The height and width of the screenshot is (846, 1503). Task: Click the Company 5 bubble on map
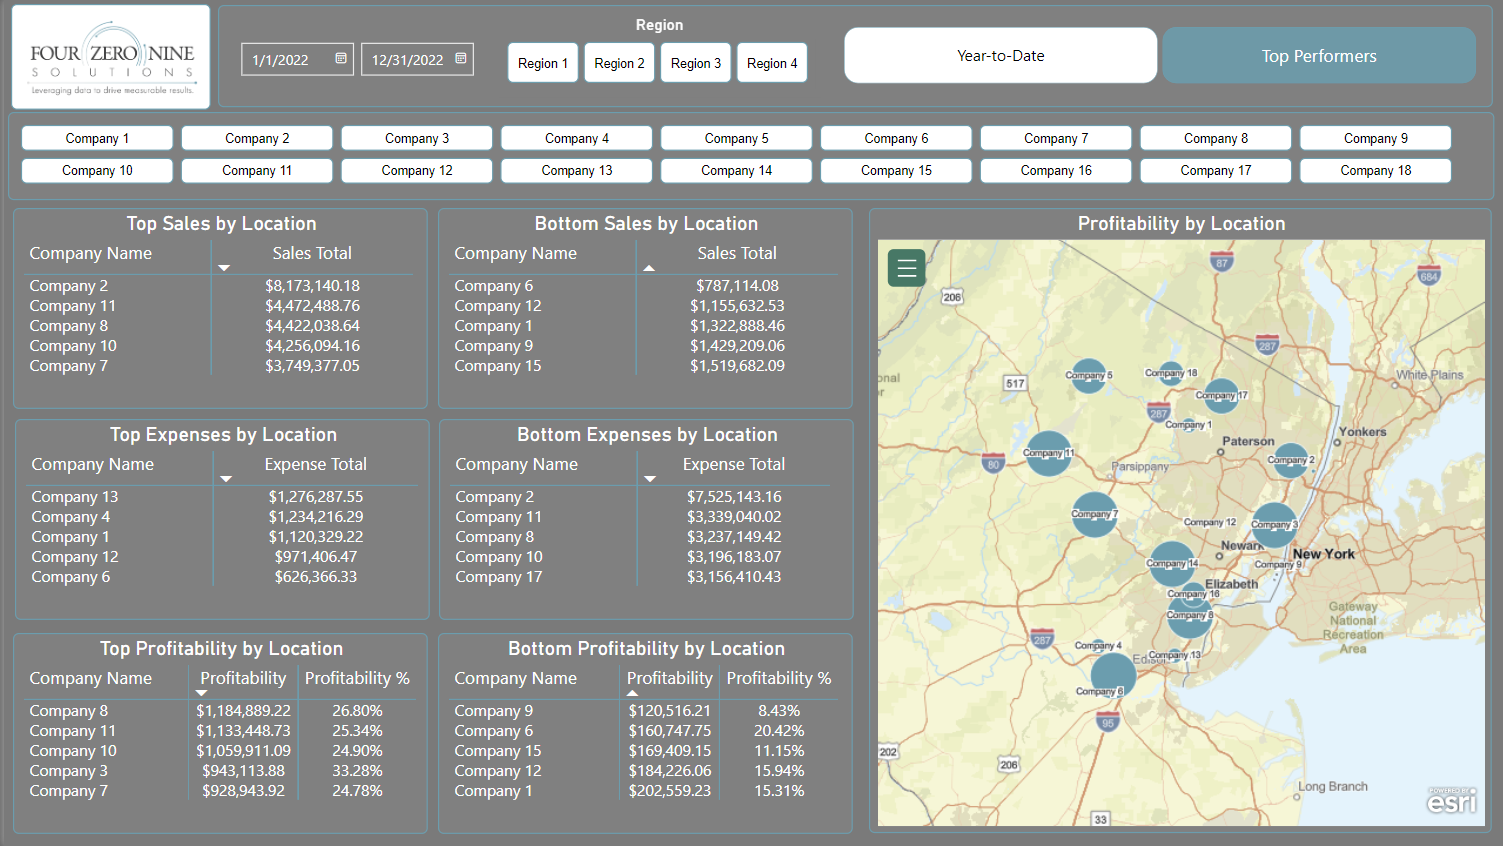pyautogui.click(x=1088, y=376)
